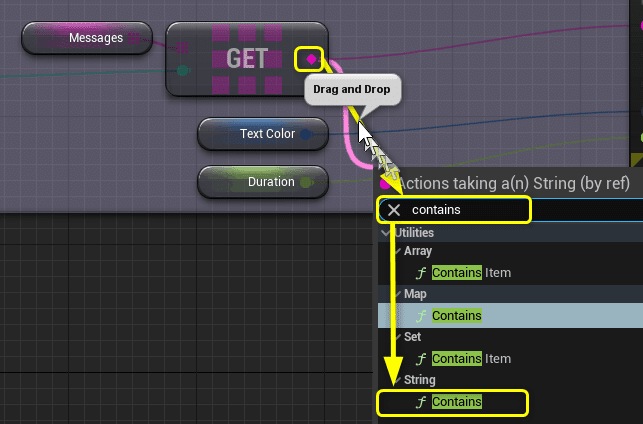The width and height of the screenshot is (643, 424).
Task: Click 'Actions taking a(n) String (by ref)' header
Action: pos(514,183)
